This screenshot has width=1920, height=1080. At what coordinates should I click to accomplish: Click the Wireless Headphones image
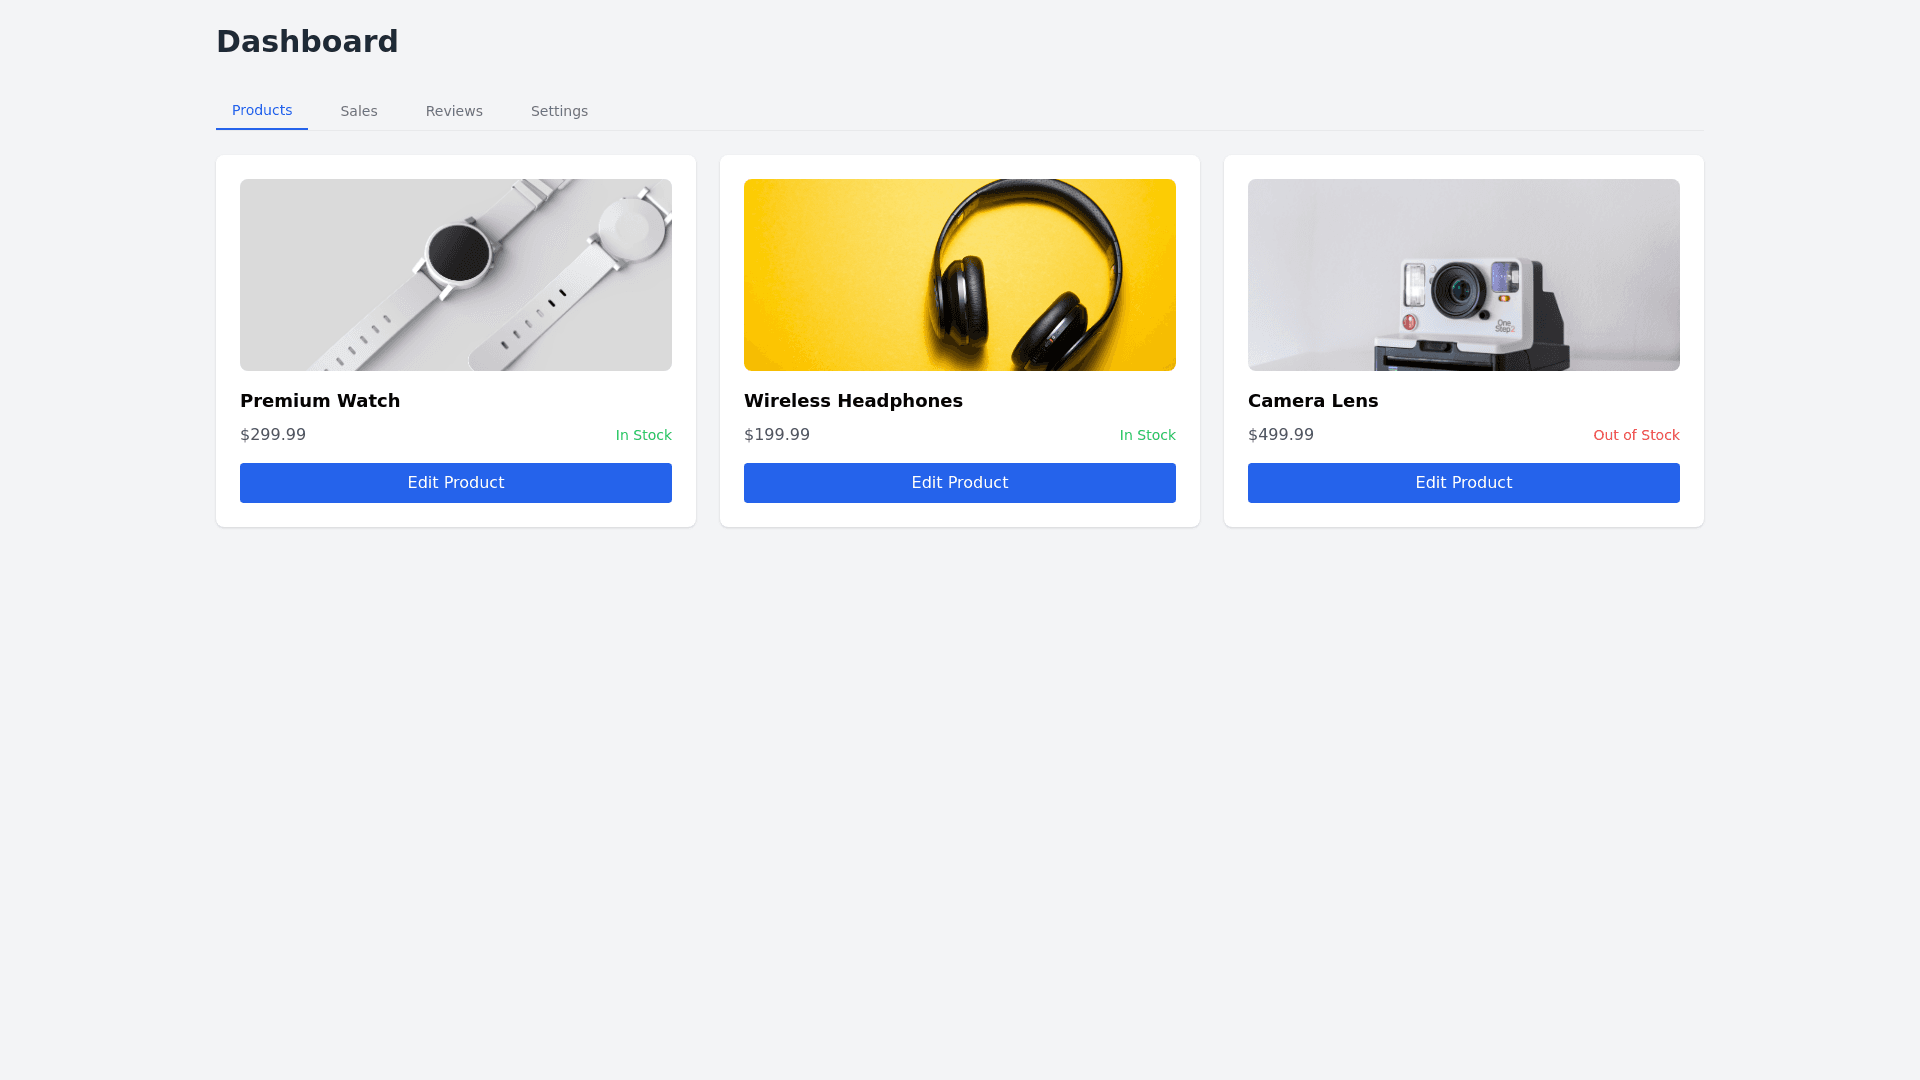coord(960,275)
